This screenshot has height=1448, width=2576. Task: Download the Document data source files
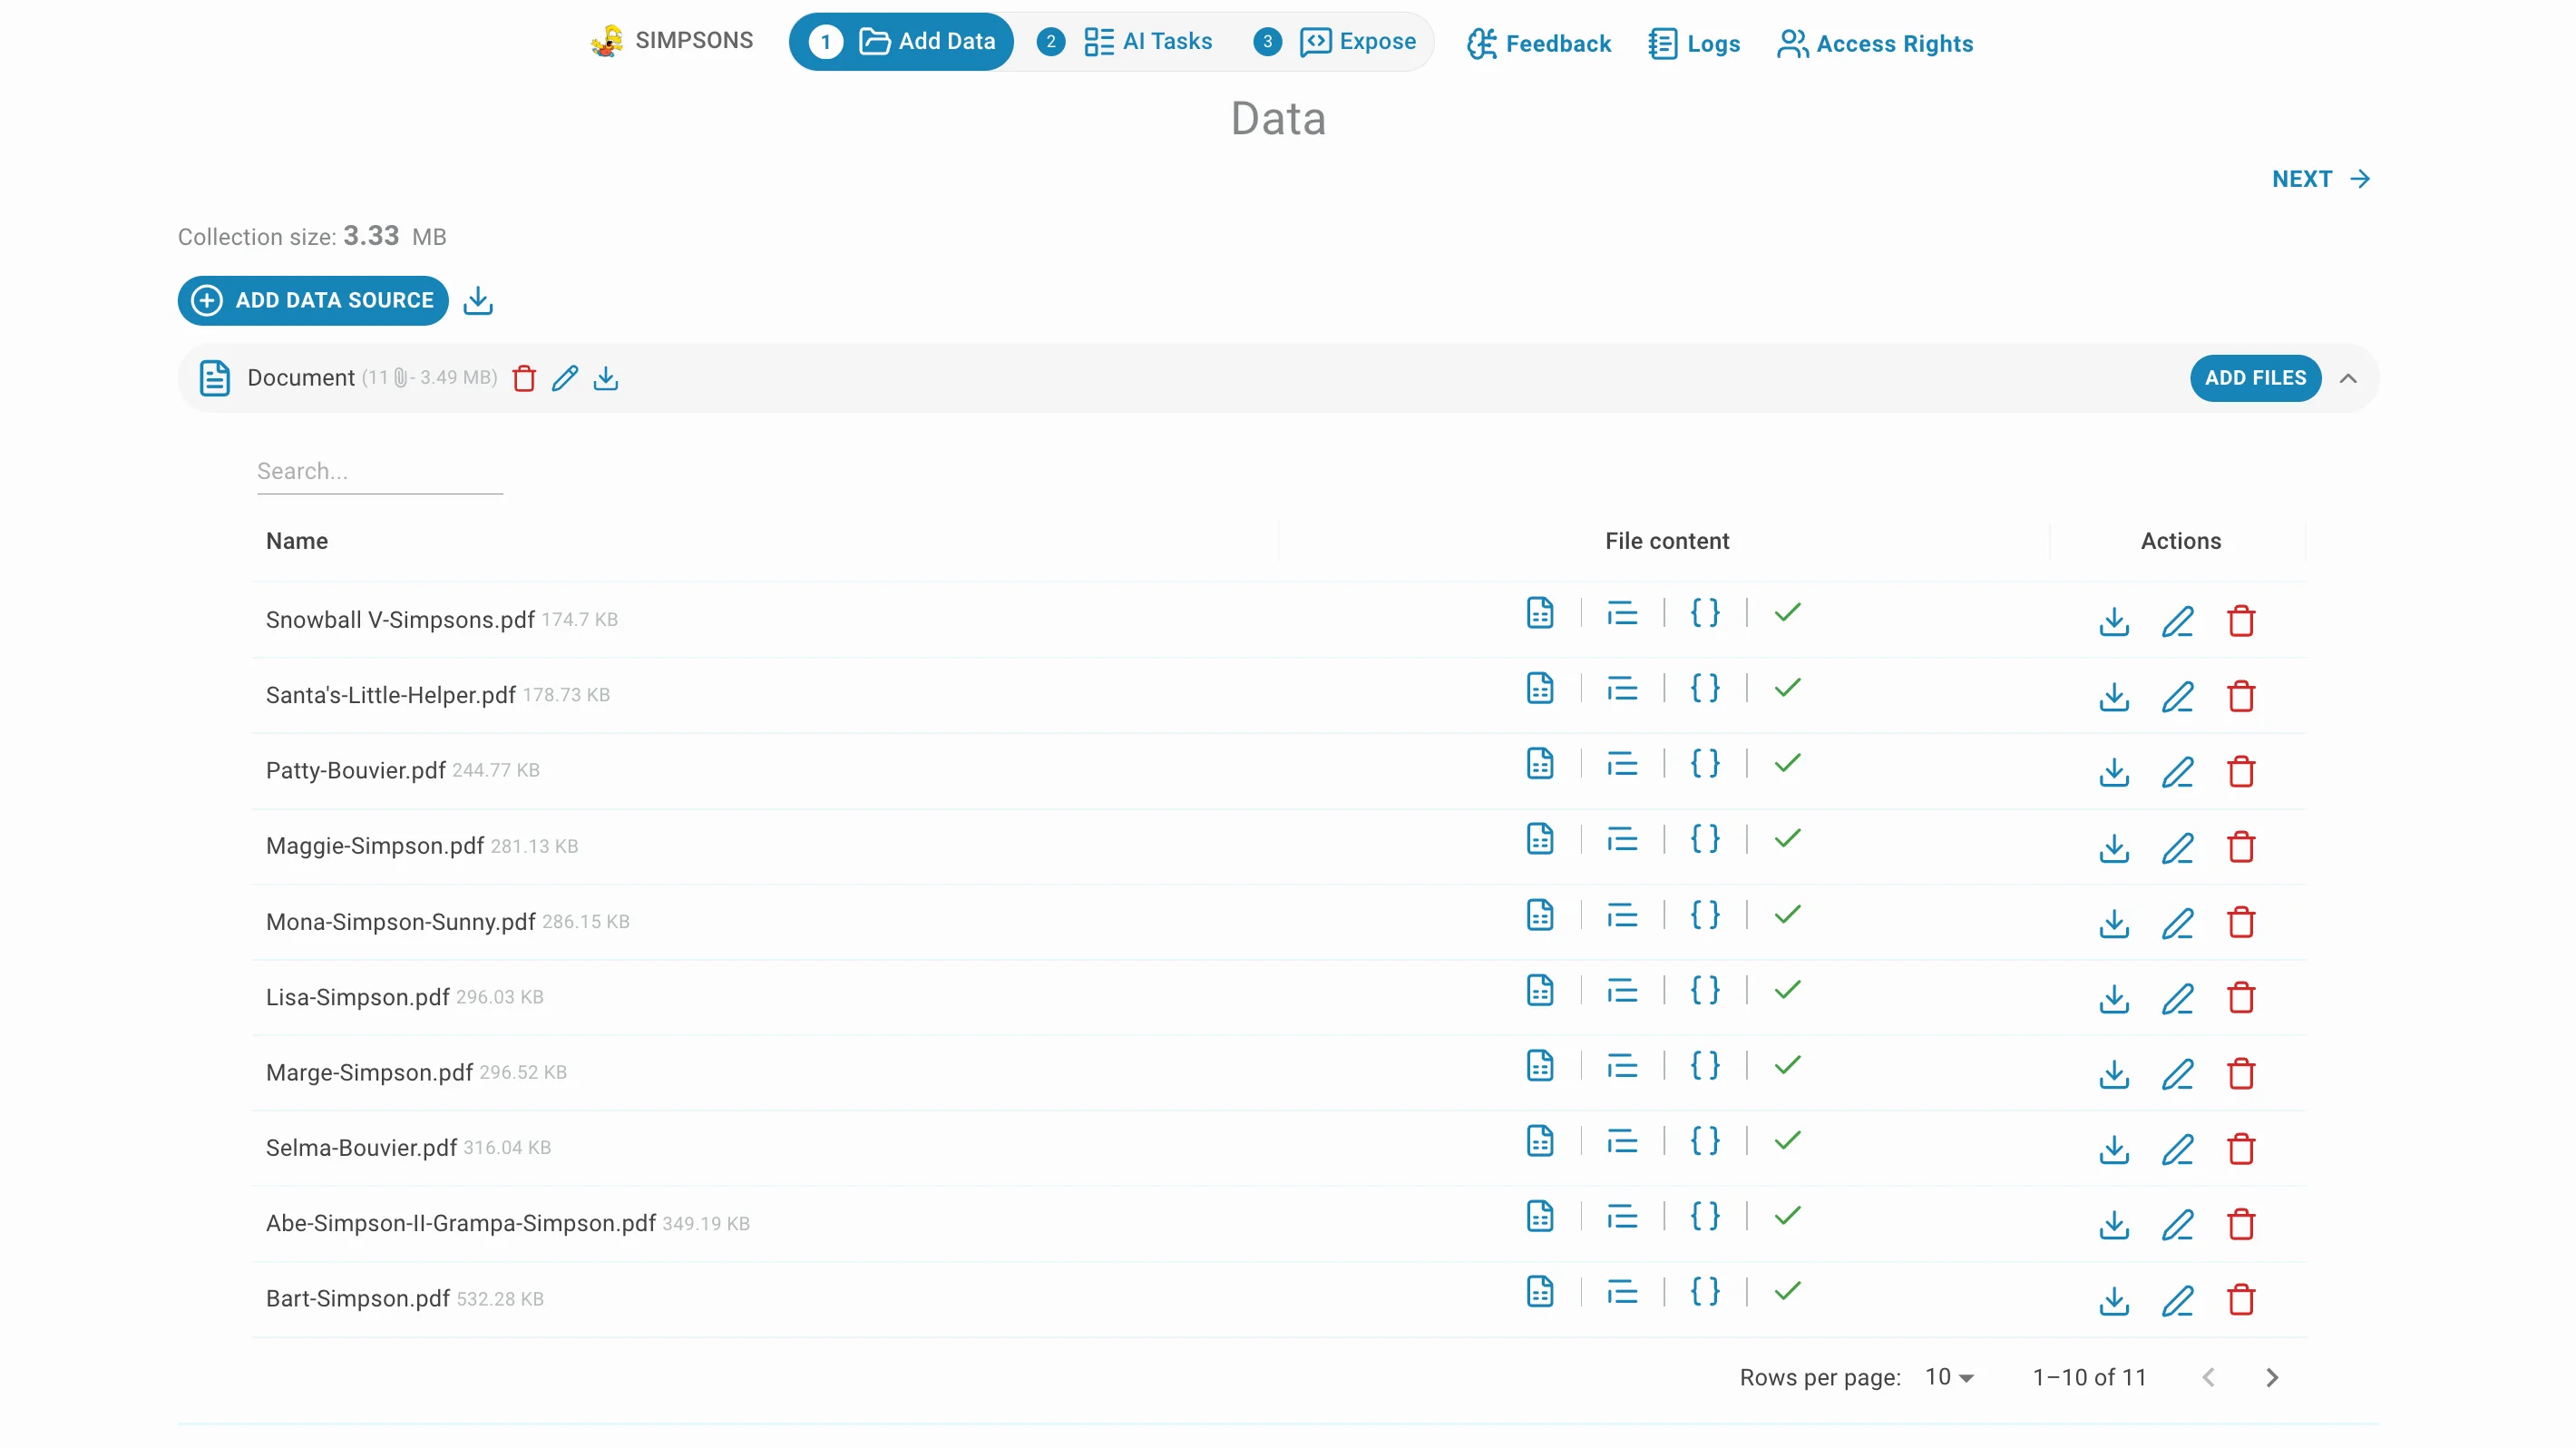tap(606, 378)
